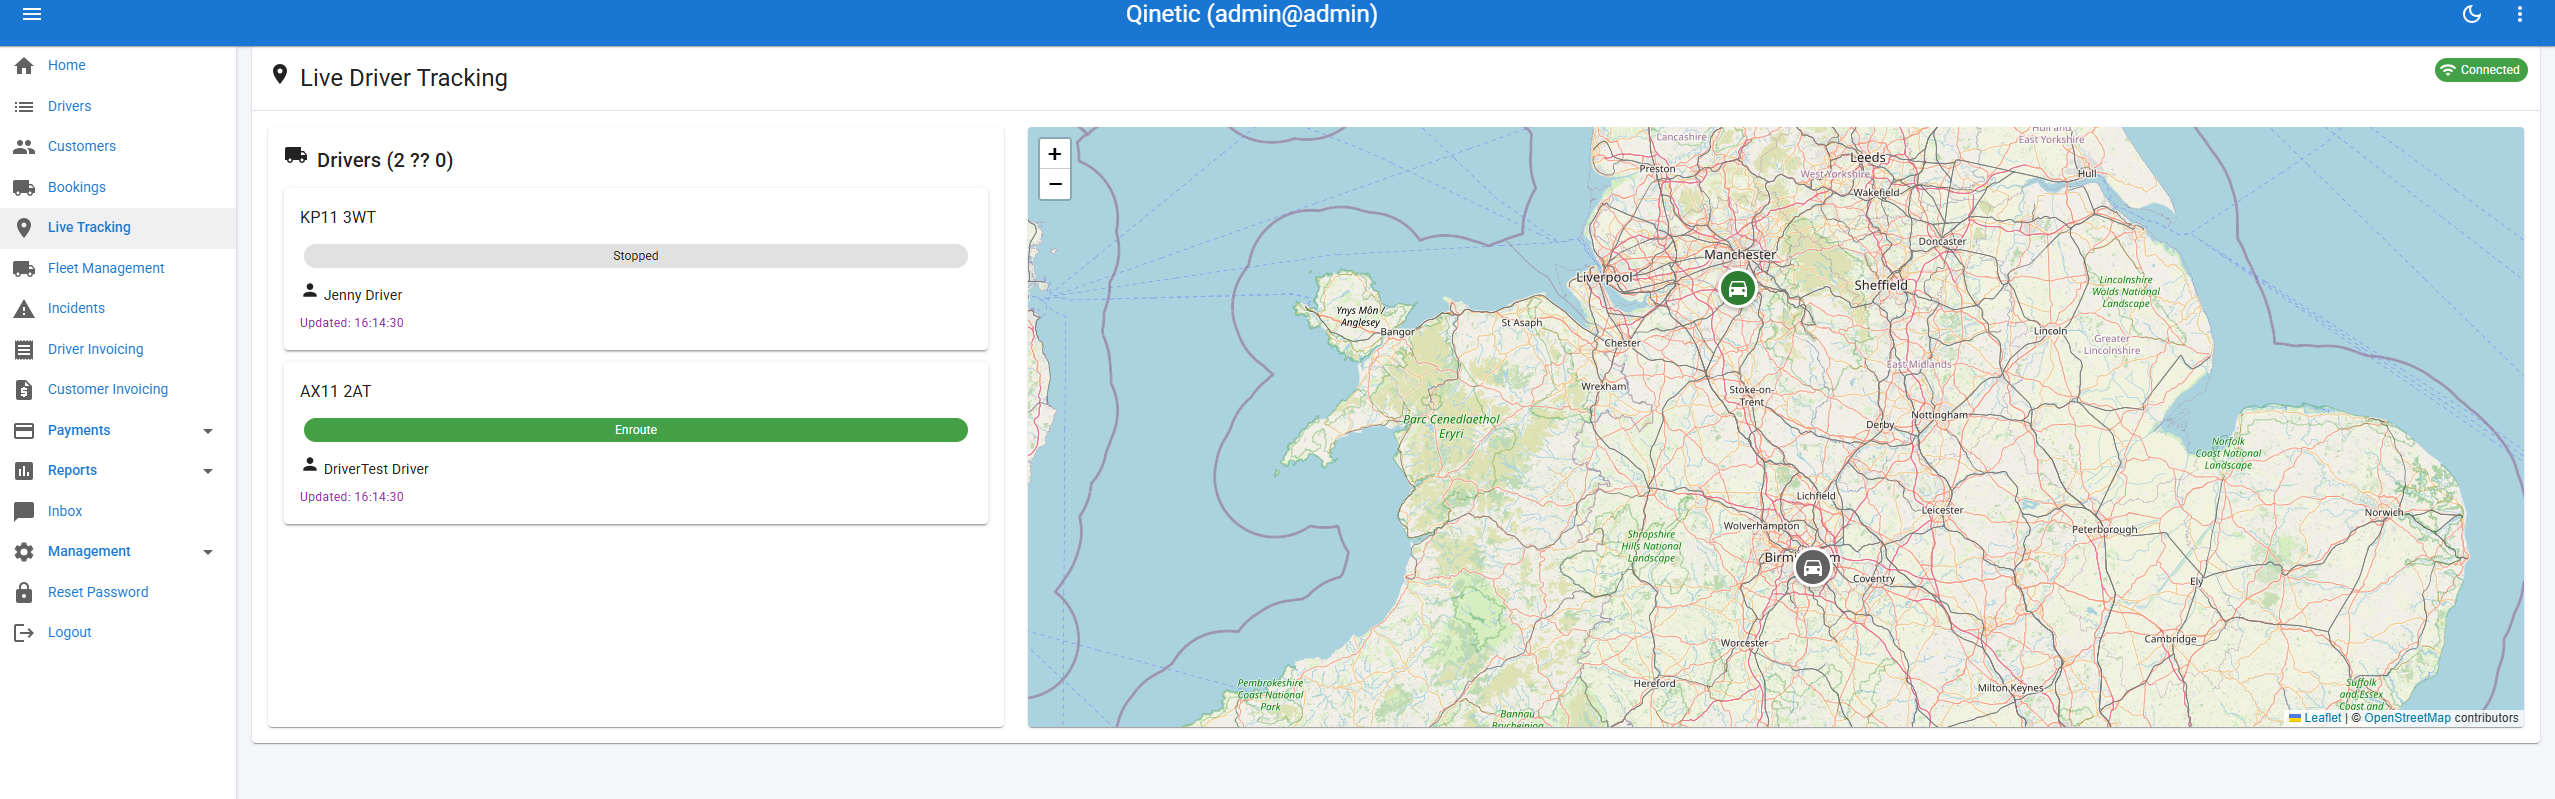Click the Drivers (2 ?? 0) heading
Viewport: 2555px width, 799px height.
tap(385, 160)
